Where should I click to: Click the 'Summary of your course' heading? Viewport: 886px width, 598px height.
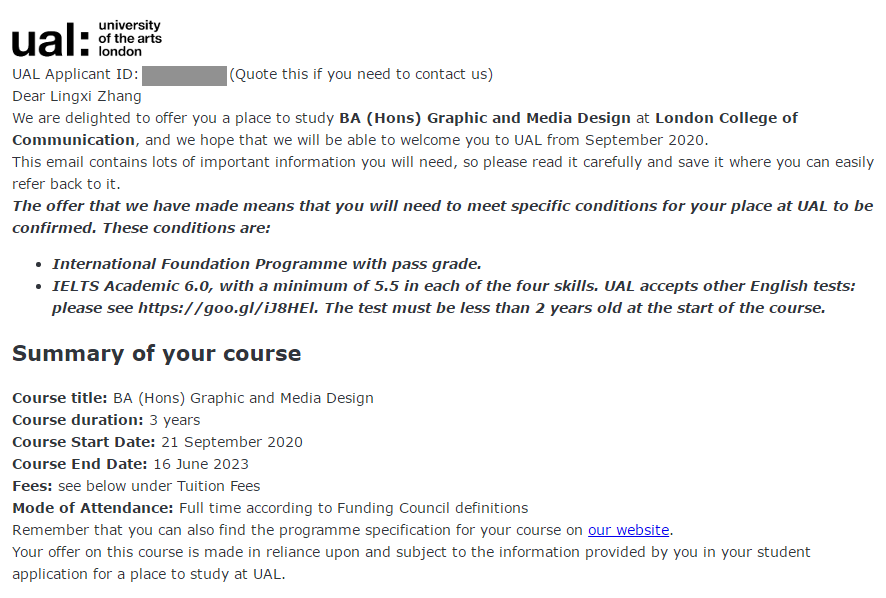(x=157, y=354)
